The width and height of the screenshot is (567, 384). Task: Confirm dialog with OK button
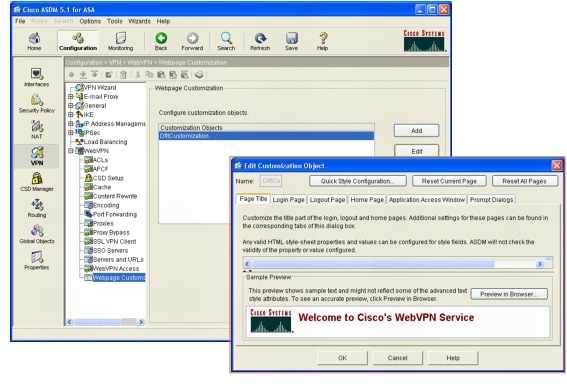[342, 358]
